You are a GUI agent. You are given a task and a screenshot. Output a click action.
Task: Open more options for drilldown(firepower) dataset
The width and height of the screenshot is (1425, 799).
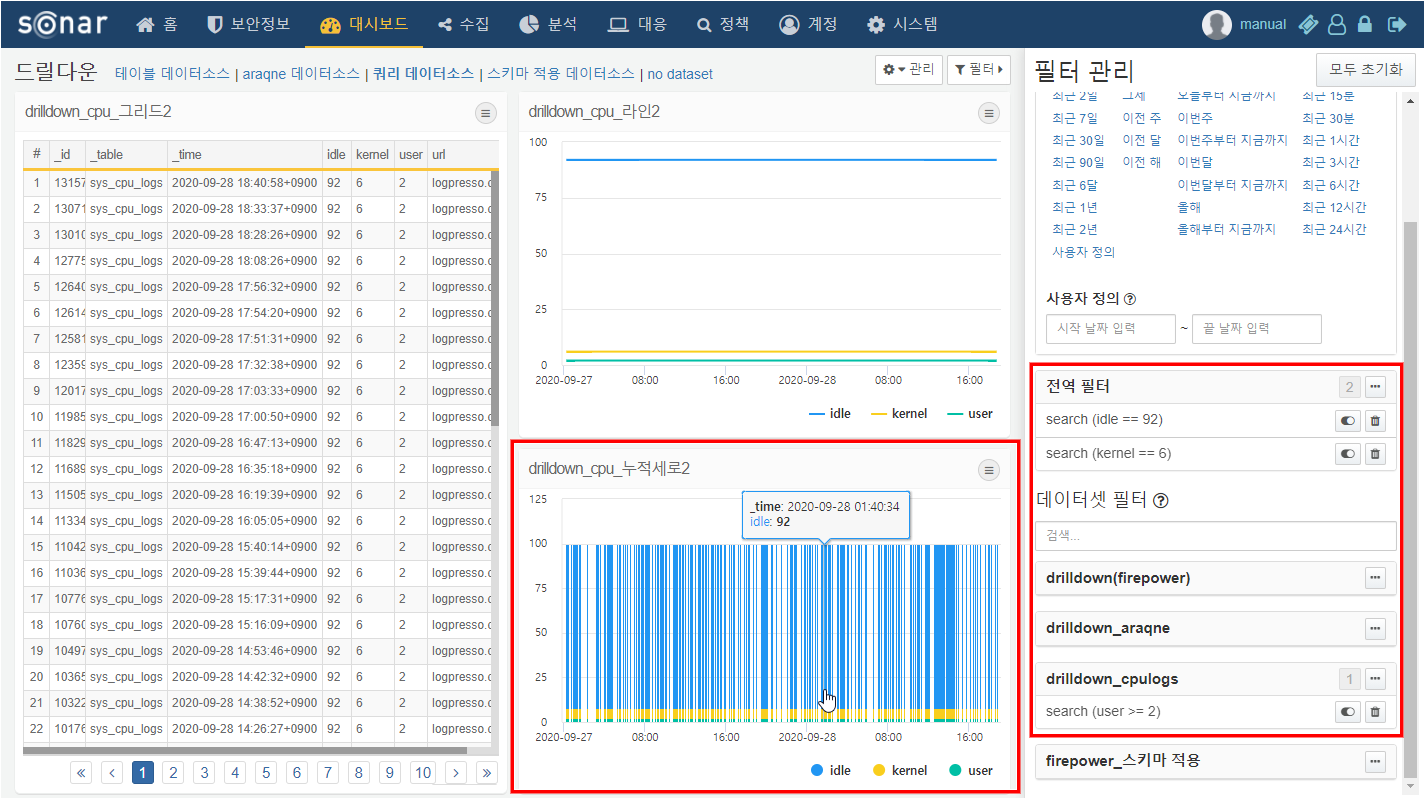pos(1375,578)
